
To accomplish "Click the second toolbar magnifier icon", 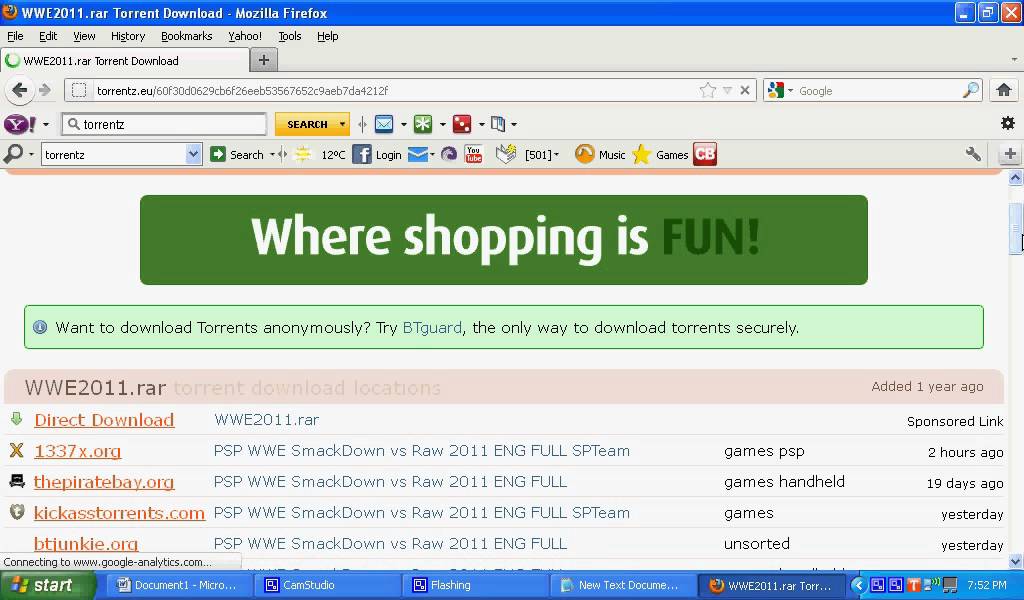I will tap(12, 154).
